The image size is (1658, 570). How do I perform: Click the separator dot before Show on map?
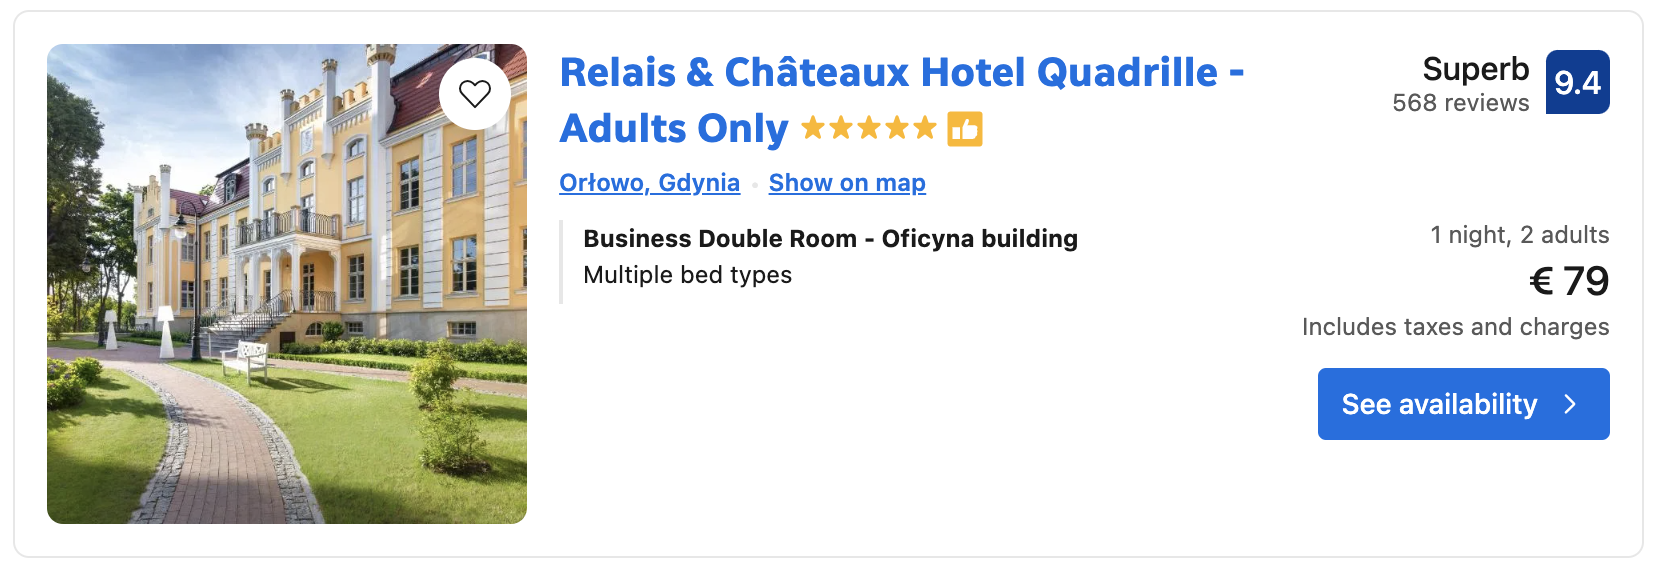point(755,185)
